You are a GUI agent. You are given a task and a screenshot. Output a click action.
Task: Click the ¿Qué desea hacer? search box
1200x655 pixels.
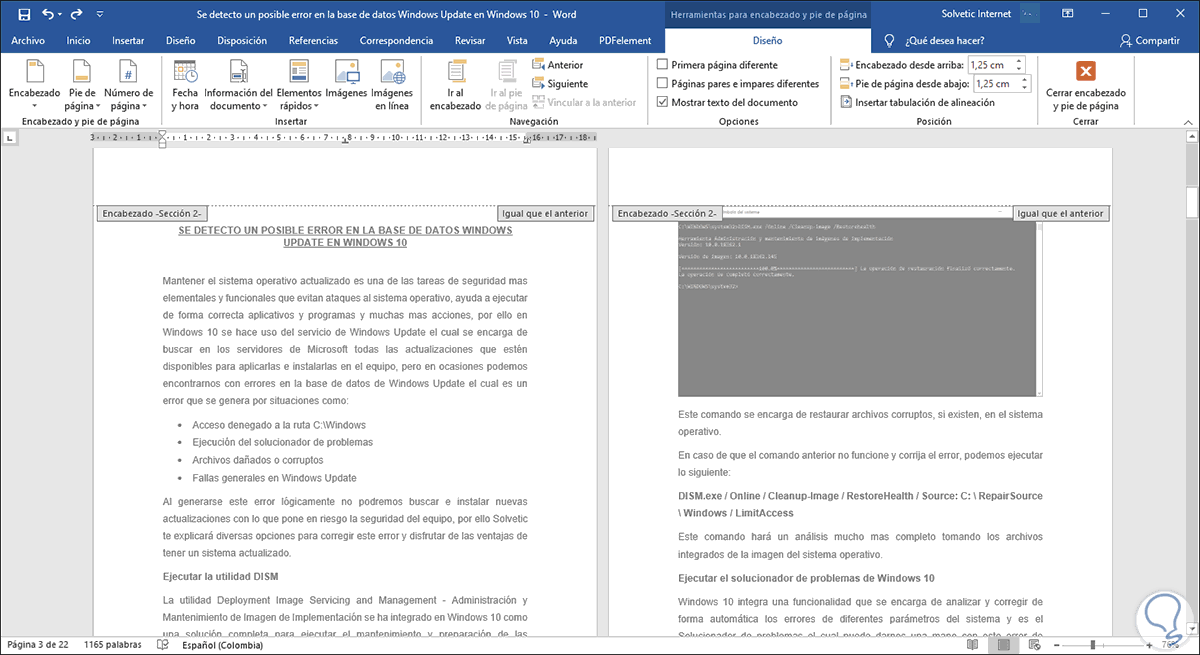[943, 41]
